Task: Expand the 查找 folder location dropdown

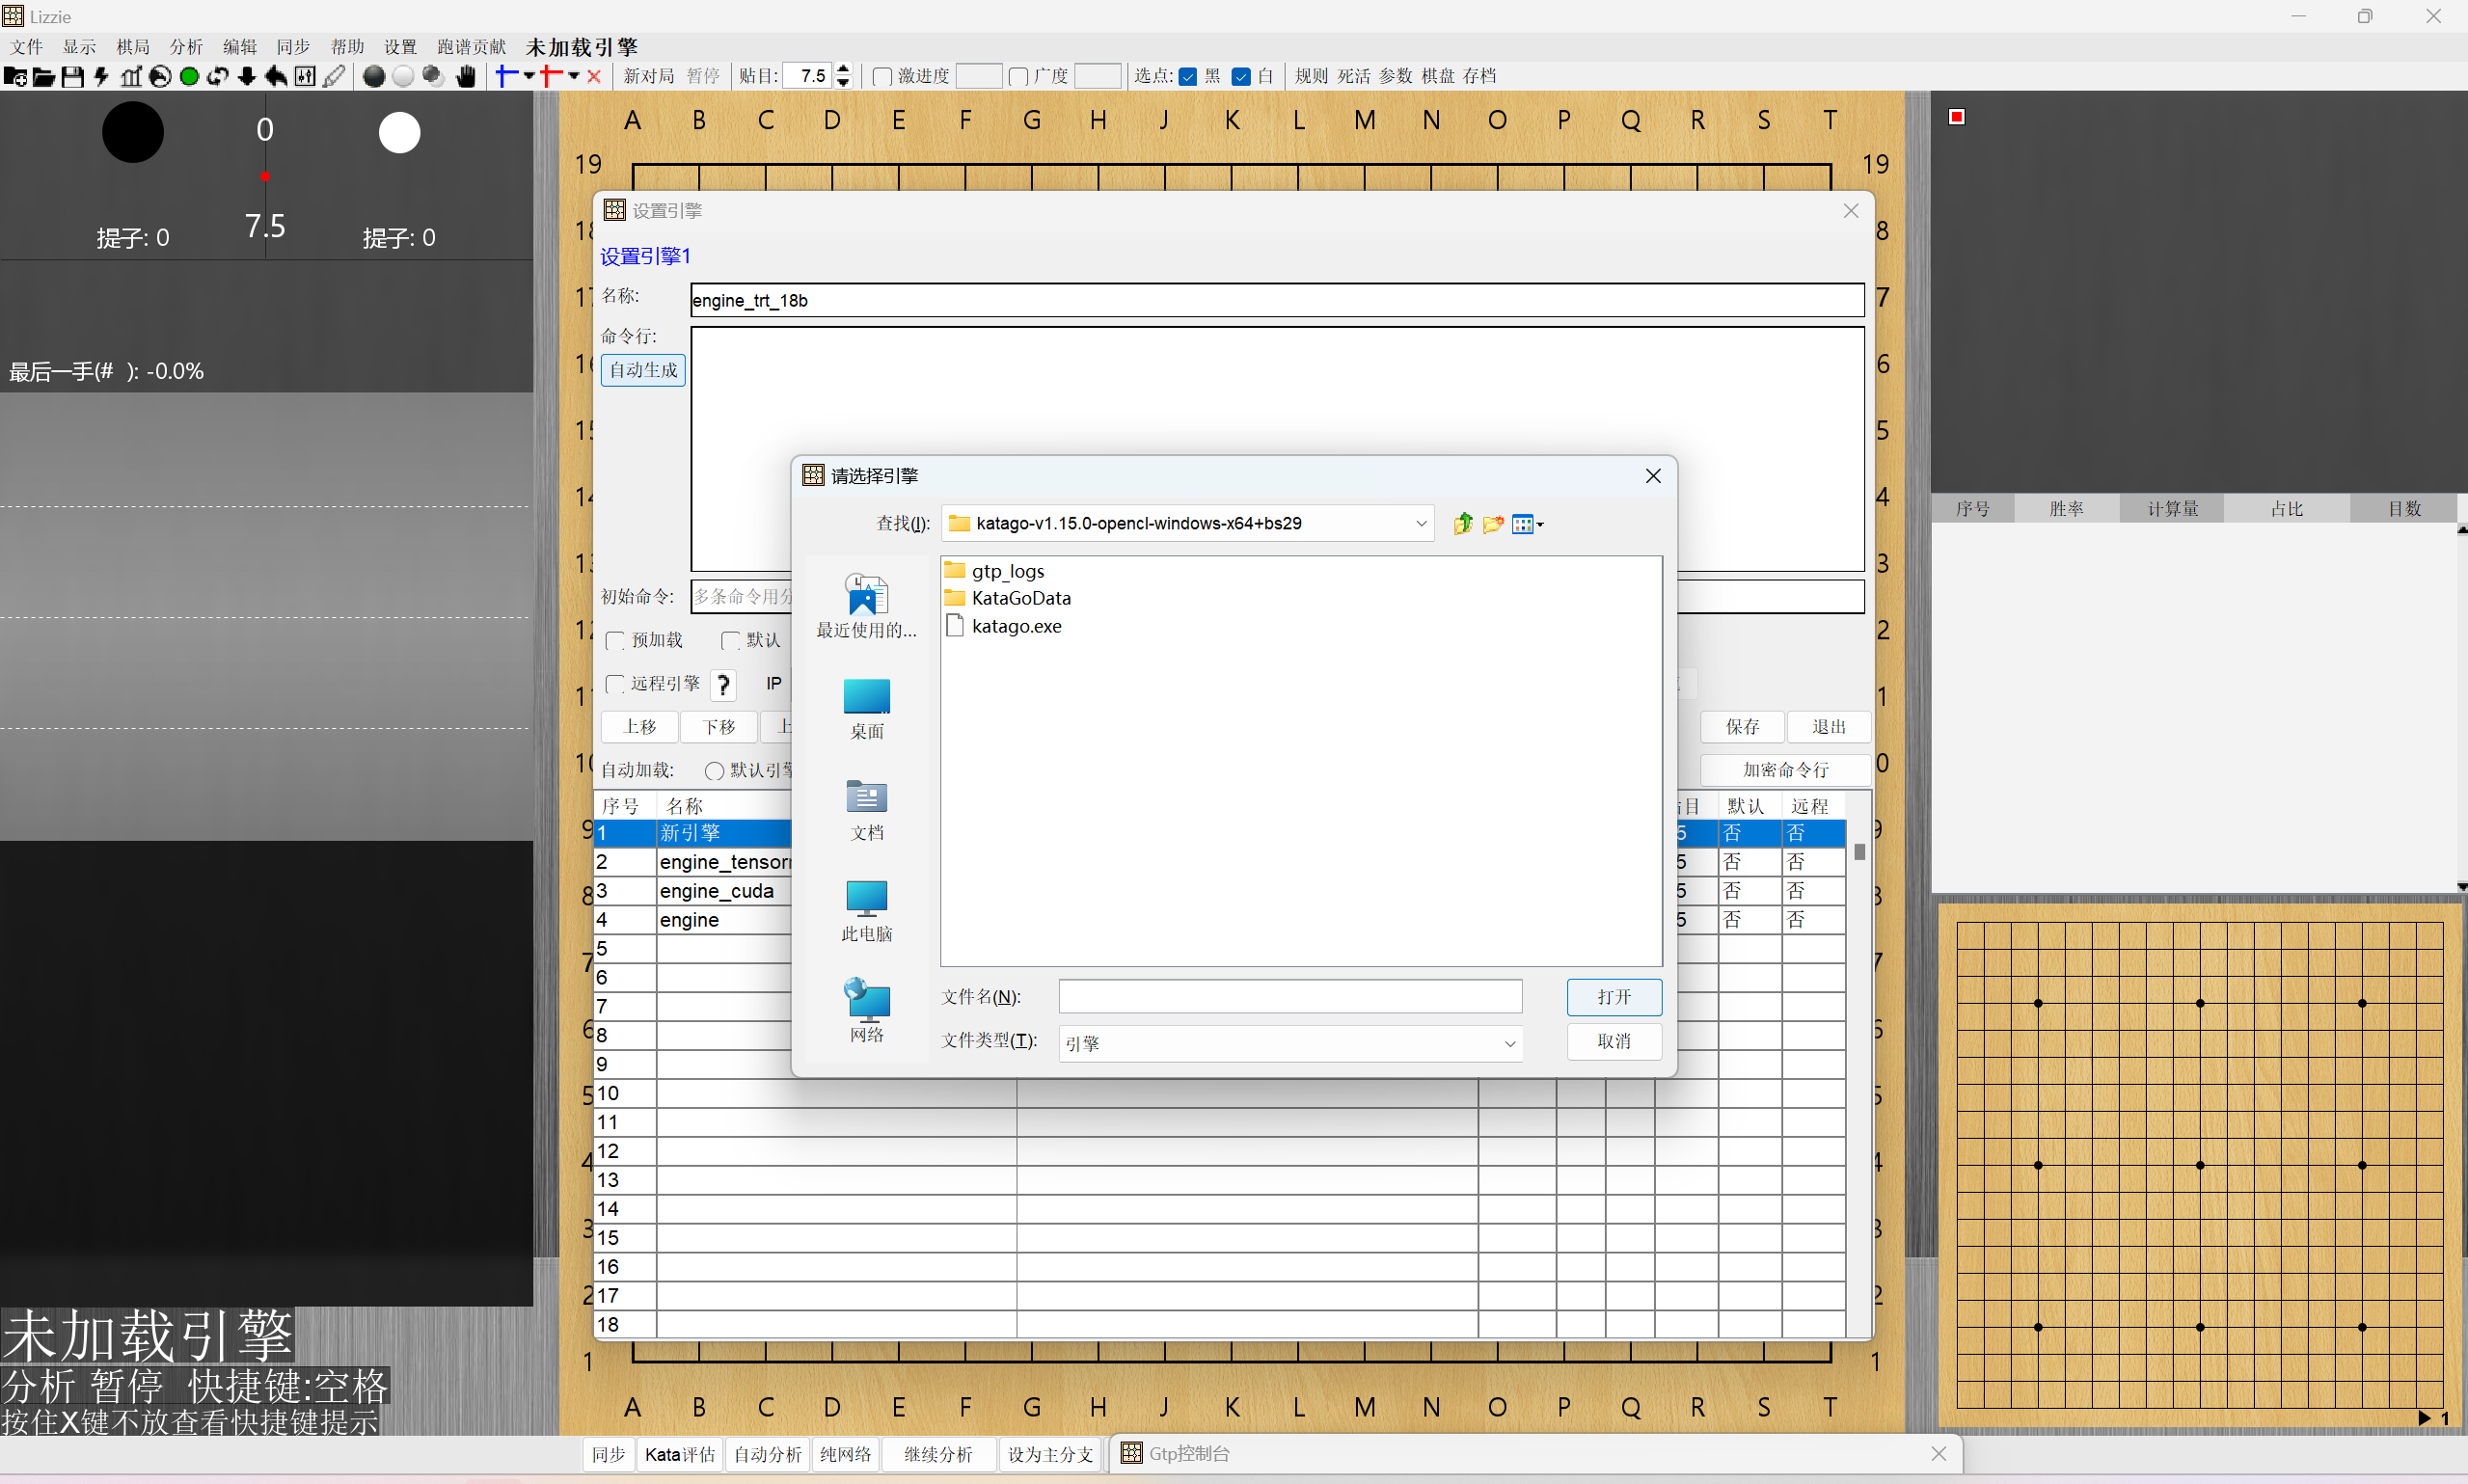Action: point(1420,523)
